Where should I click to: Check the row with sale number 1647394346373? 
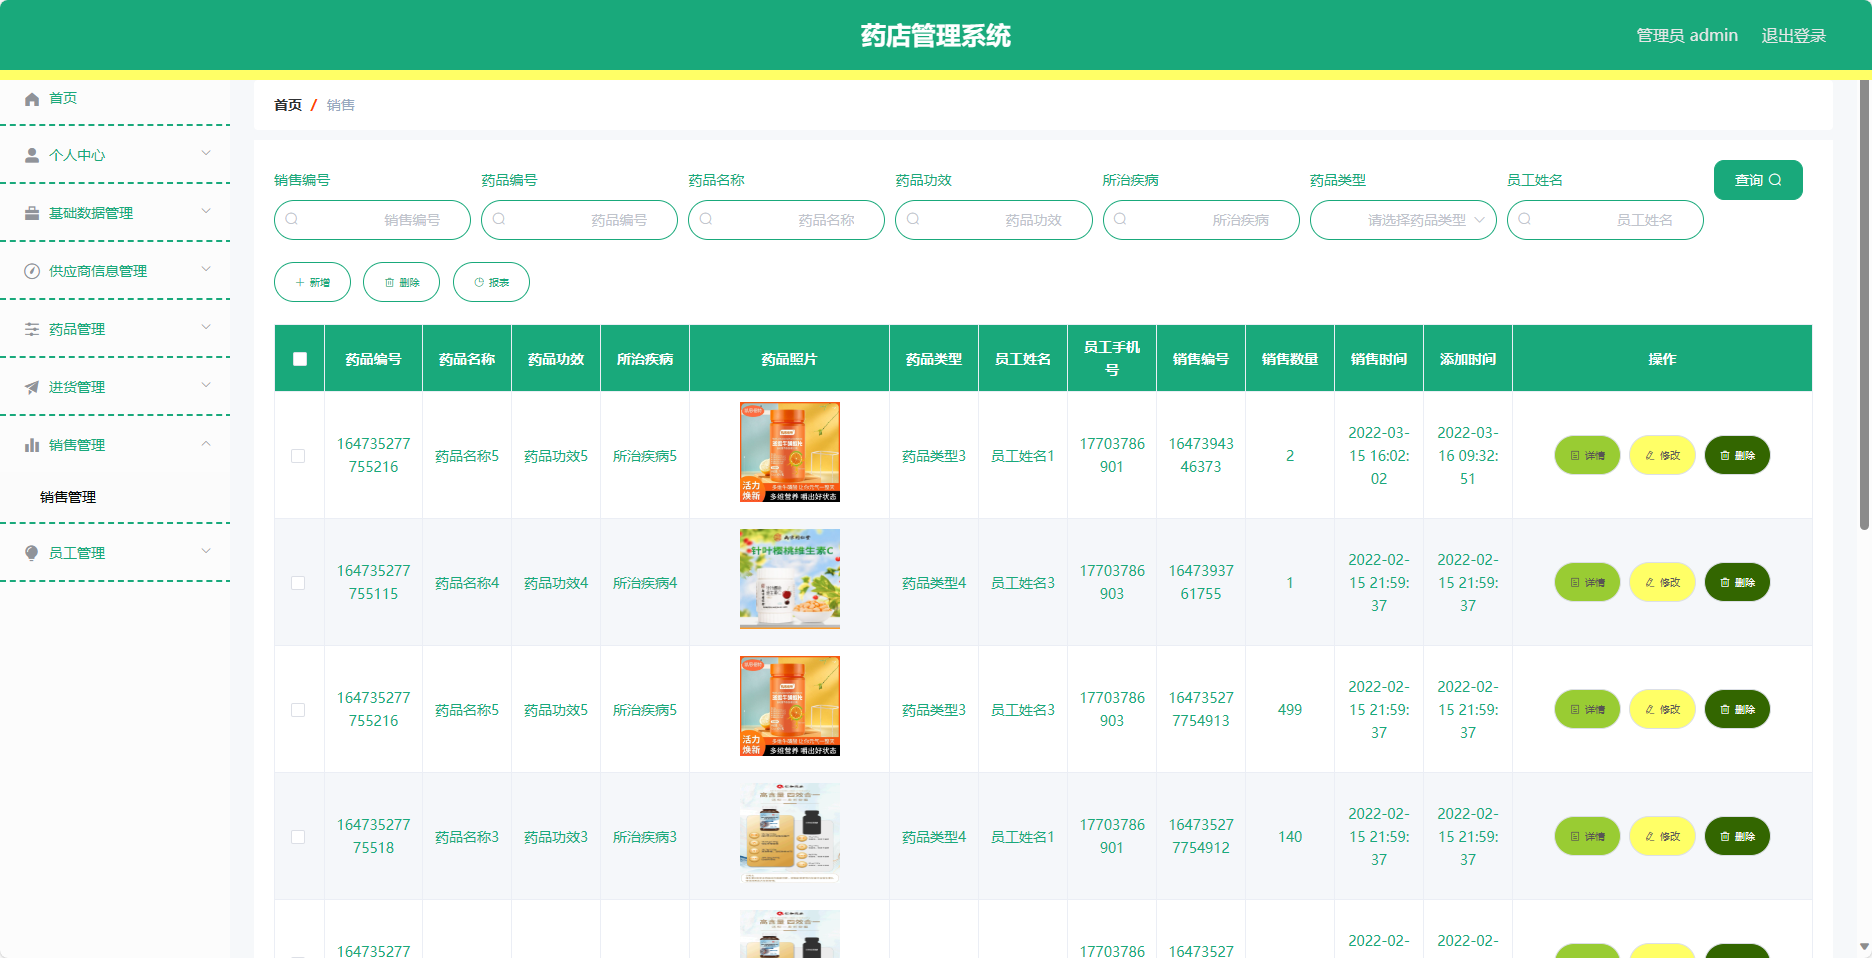(298, 456)
